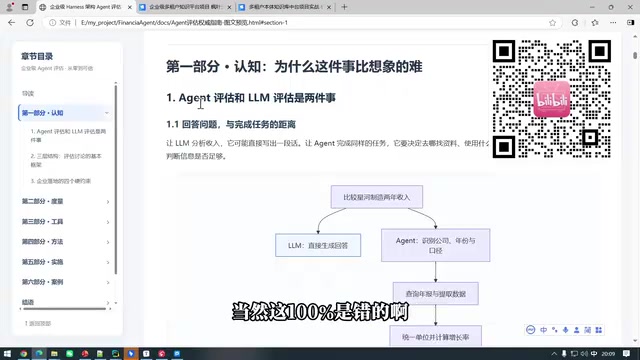Open Microsoft Edge from the taskbar

[x=39, y=353]
